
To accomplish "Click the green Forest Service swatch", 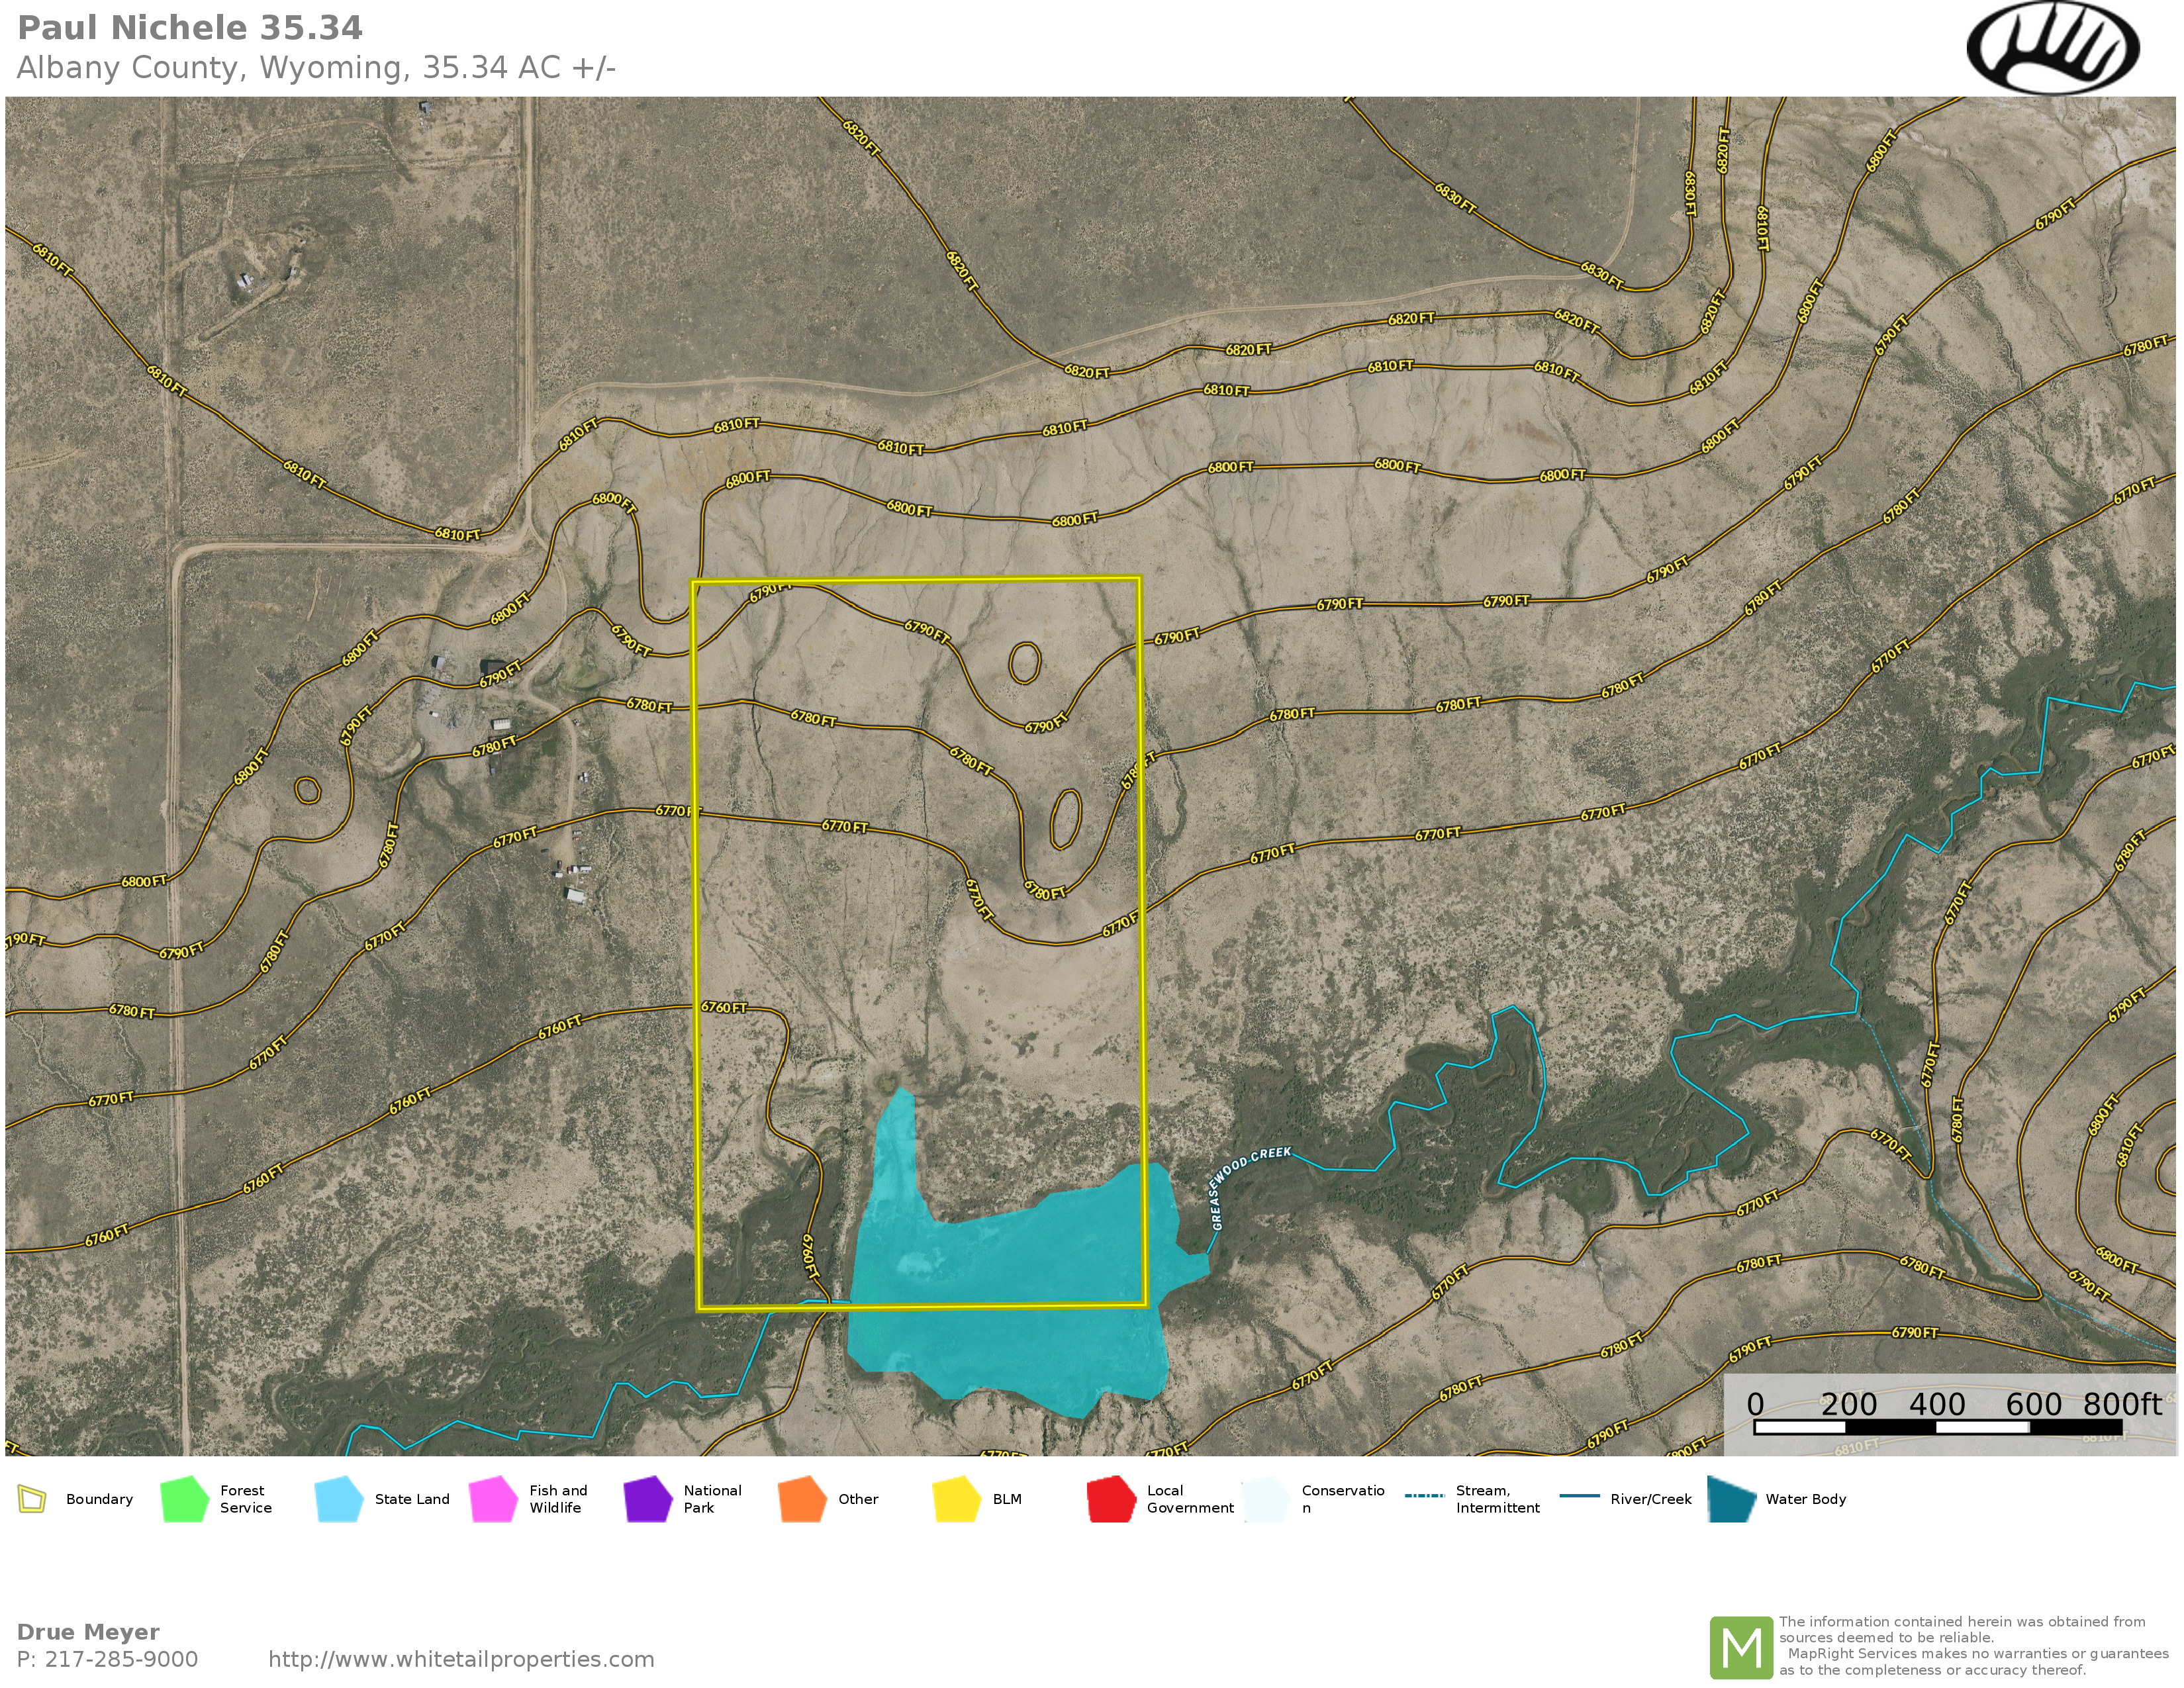I will tap(184, 1499).
